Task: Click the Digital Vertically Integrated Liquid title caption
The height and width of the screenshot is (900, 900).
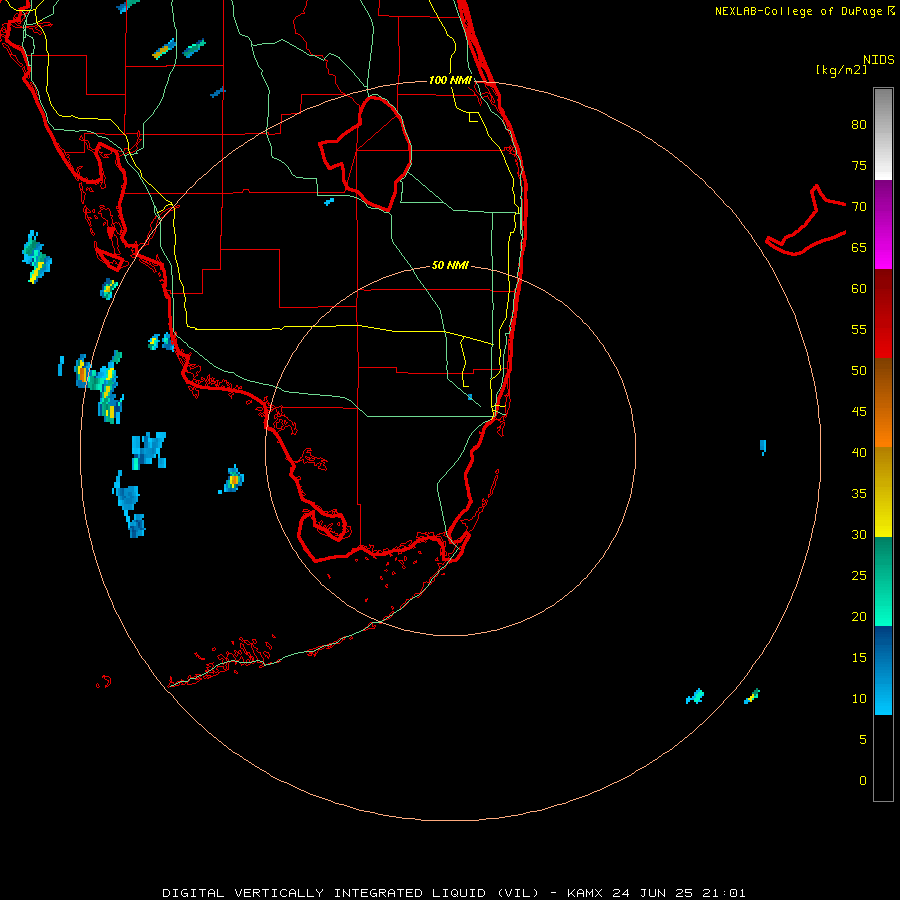Action: [453, 893]
